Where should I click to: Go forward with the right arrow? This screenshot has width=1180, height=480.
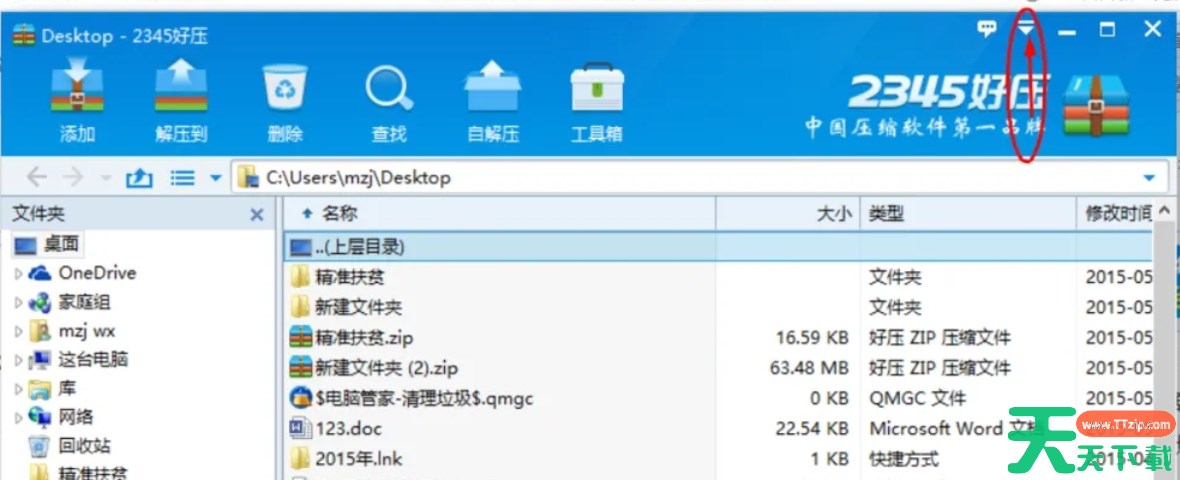pos(73,178)
